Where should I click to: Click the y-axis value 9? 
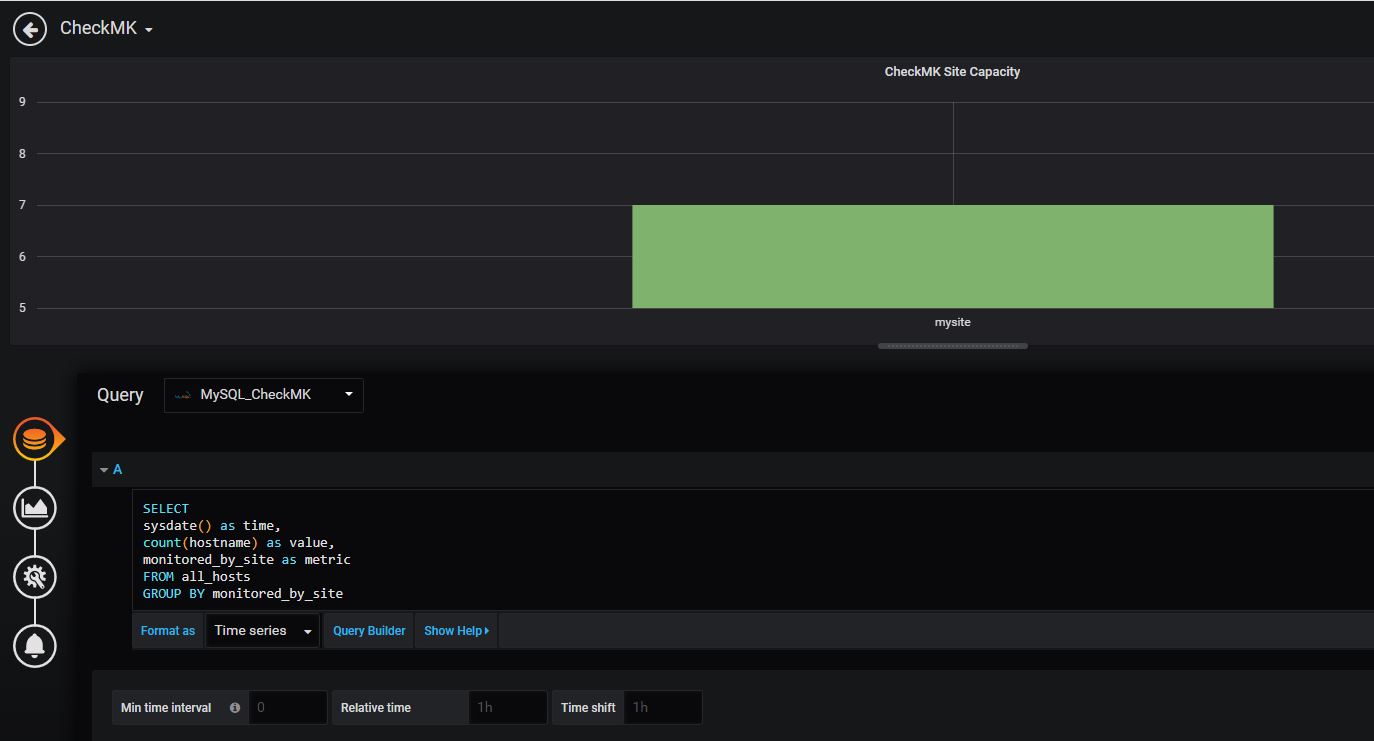[x=22, y=102]
